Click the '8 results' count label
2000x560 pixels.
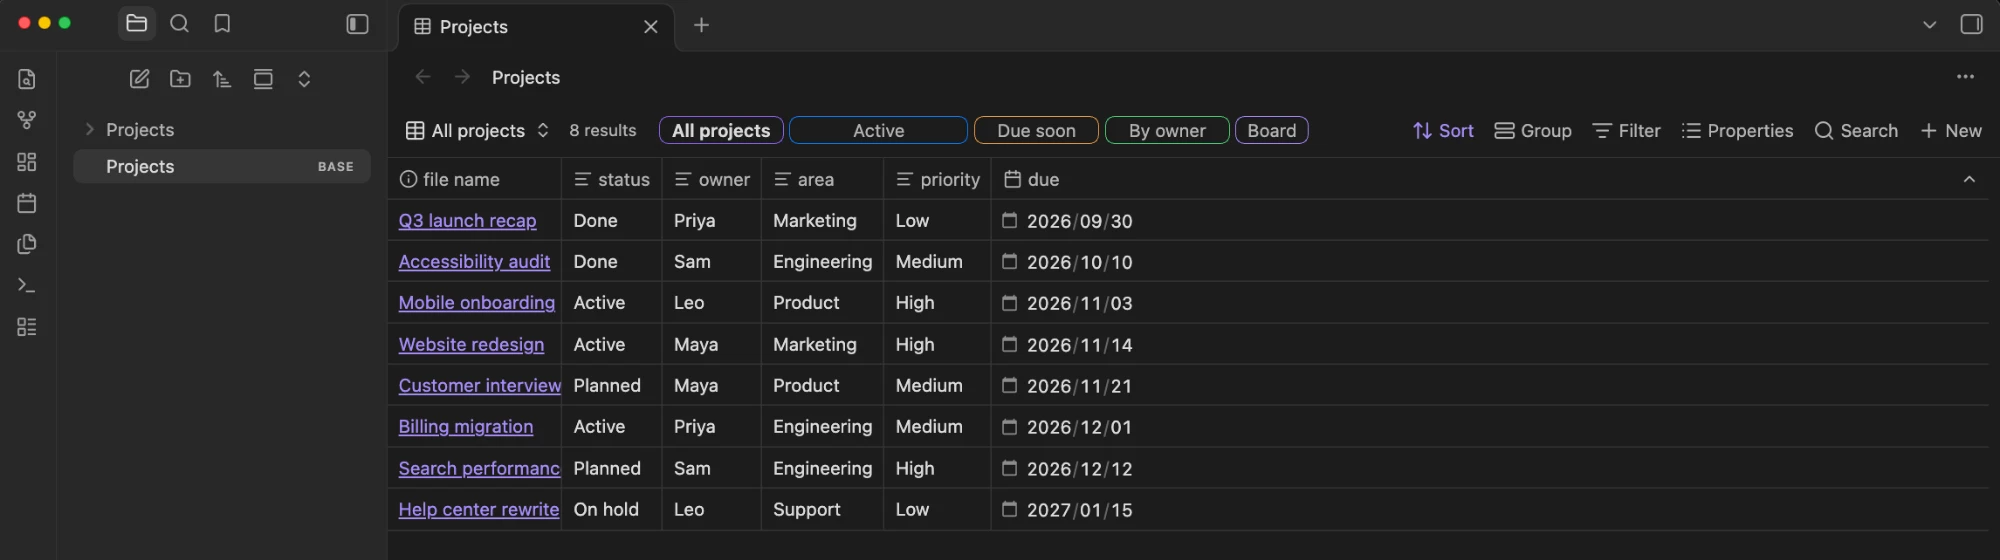603,131
